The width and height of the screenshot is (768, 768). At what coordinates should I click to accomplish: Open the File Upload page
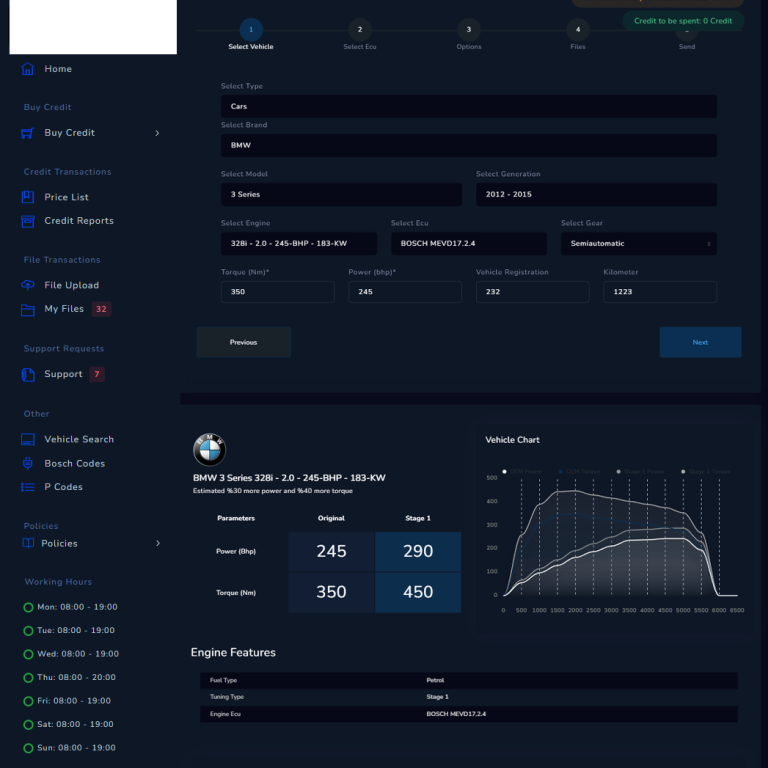click(x=72, y=286)
